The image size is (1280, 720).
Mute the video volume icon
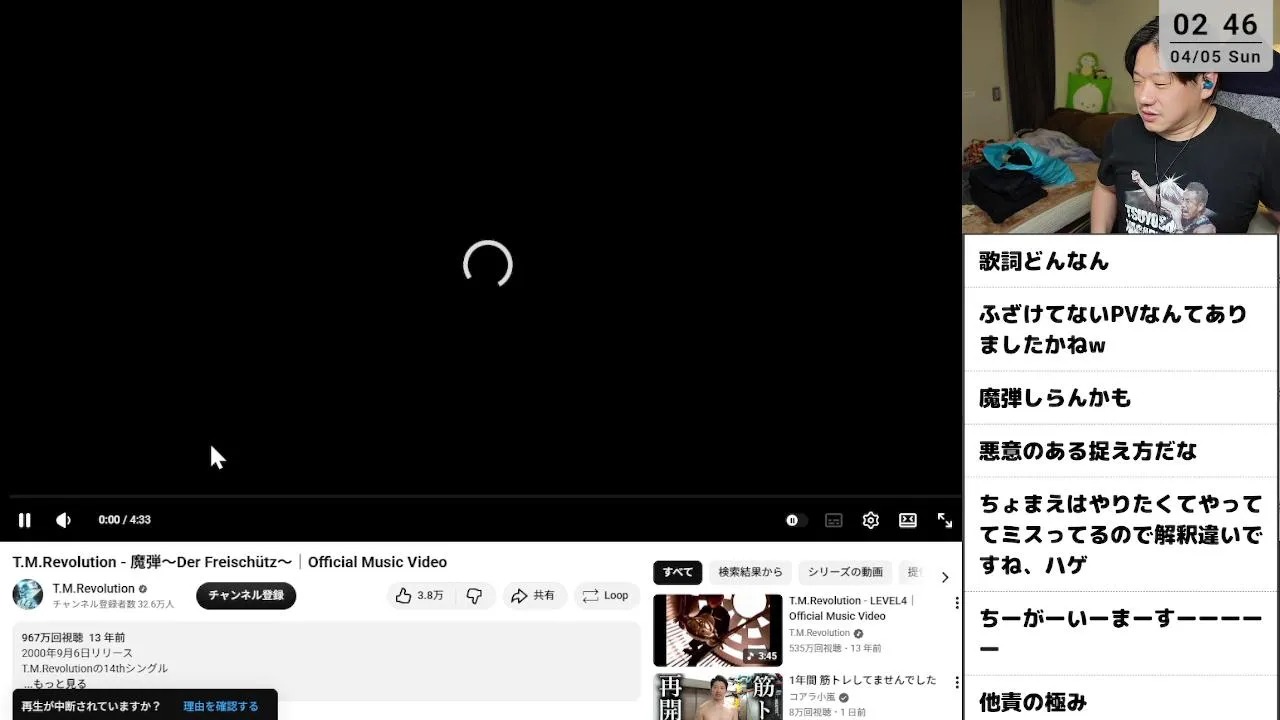coord(63,520)
